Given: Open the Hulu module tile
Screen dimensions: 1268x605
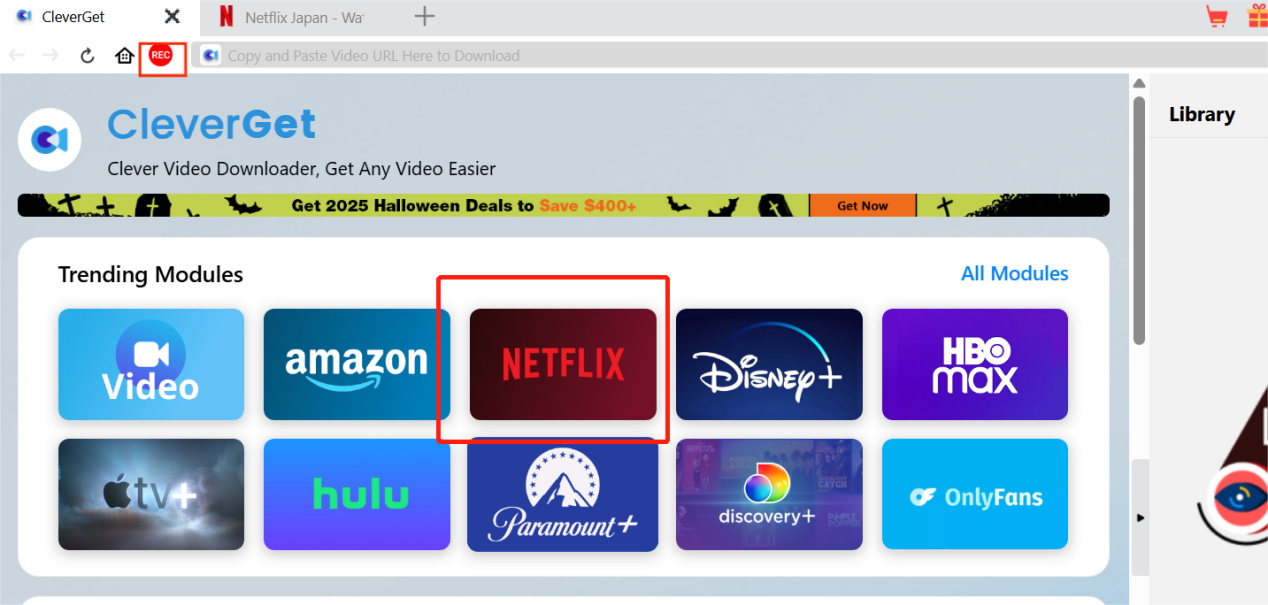Looking at the screenshot, I should pos(356,494).
